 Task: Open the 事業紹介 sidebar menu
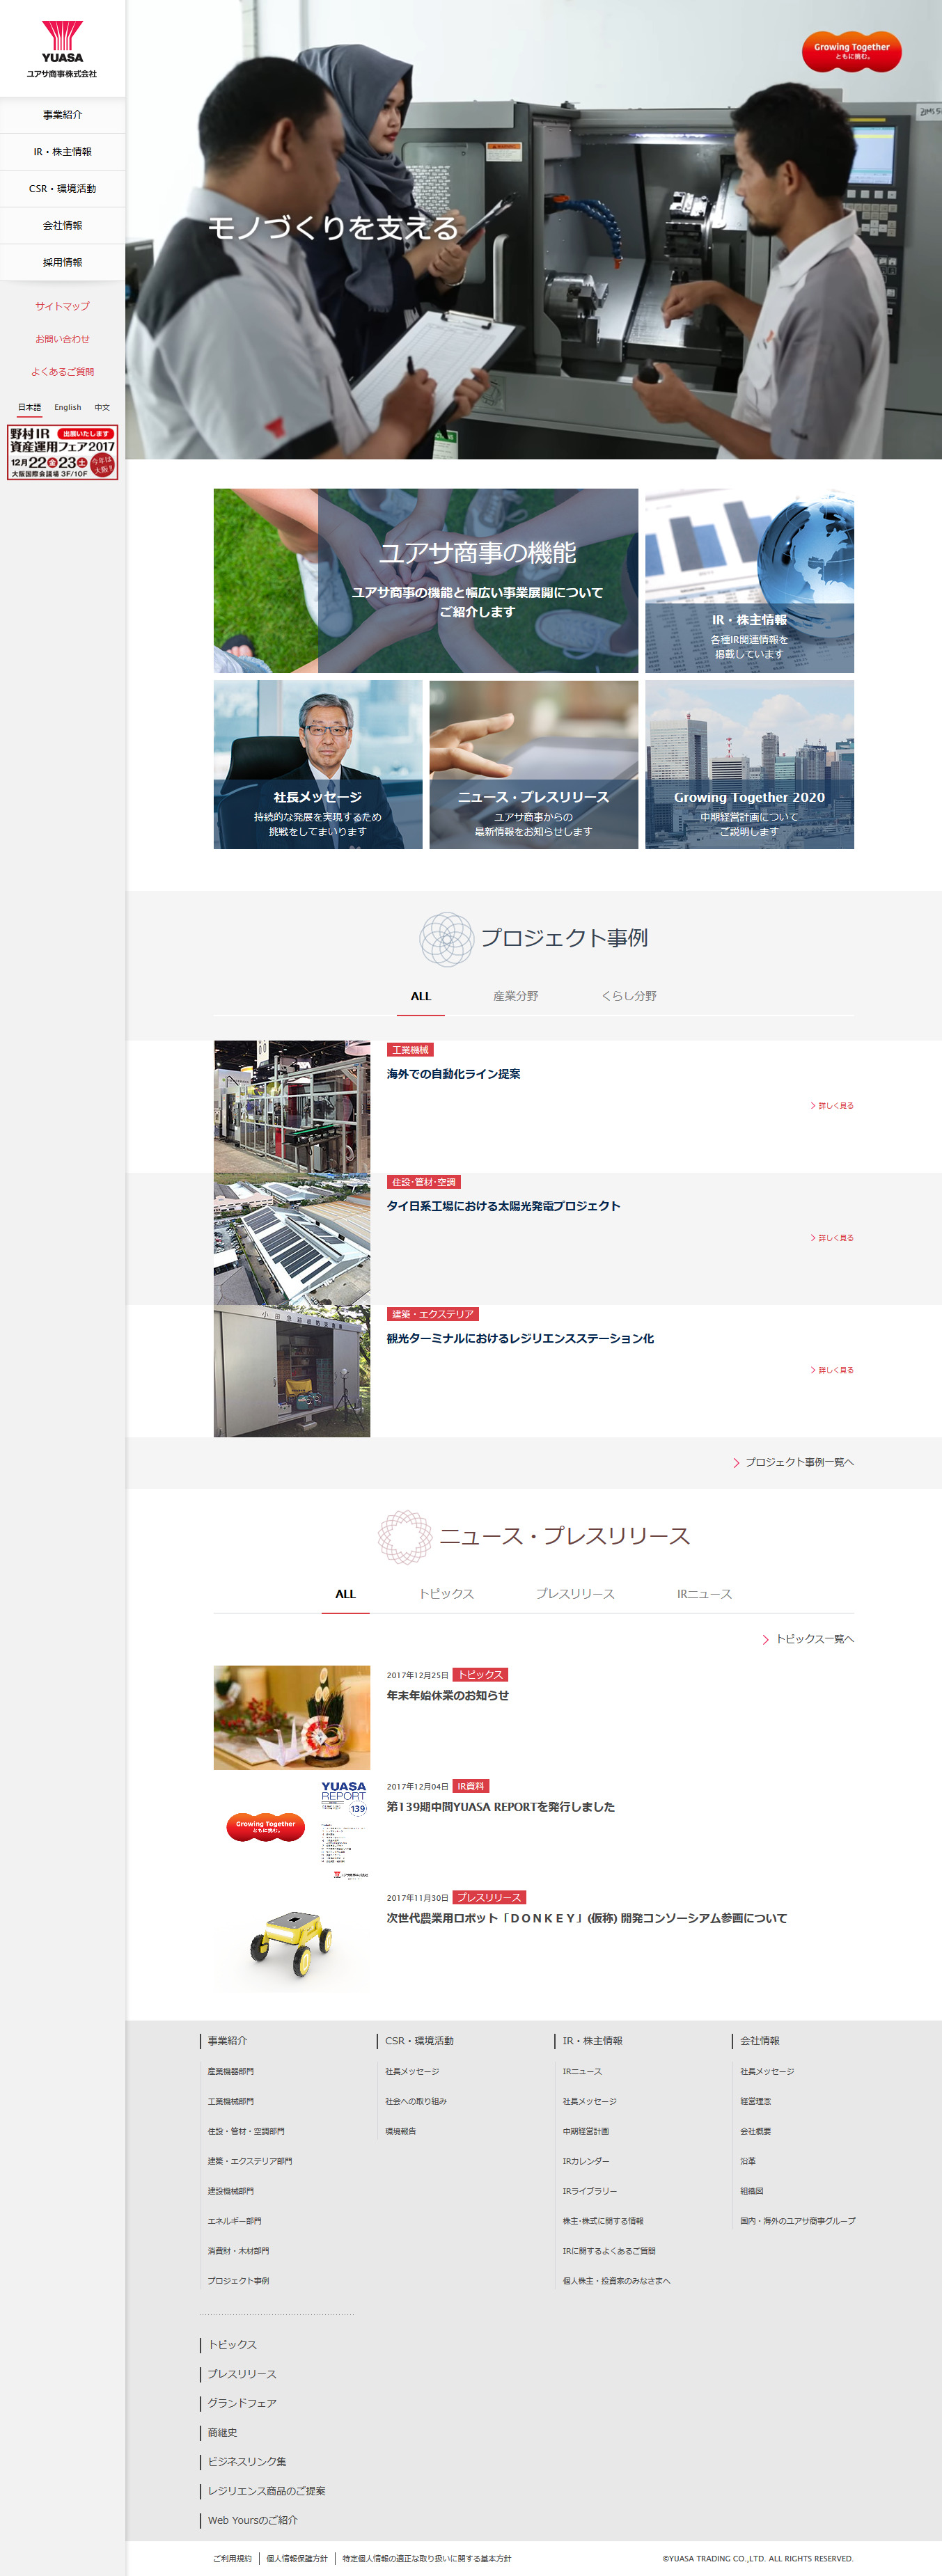62,115
